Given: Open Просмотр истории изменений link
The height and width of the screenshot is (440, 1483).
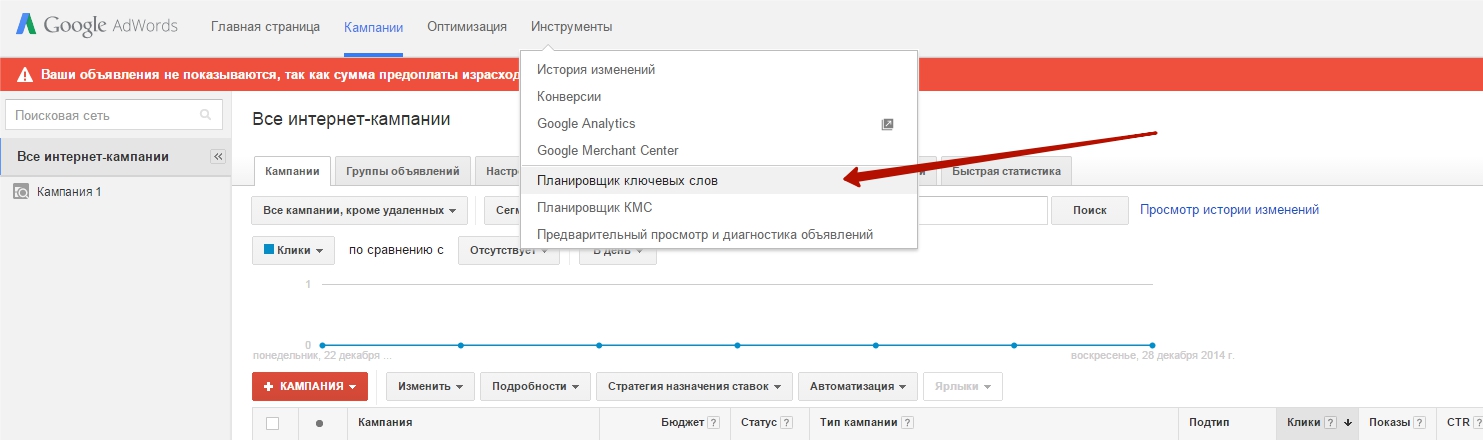Looking at the screenshot, I should [x=1229, y=210].
